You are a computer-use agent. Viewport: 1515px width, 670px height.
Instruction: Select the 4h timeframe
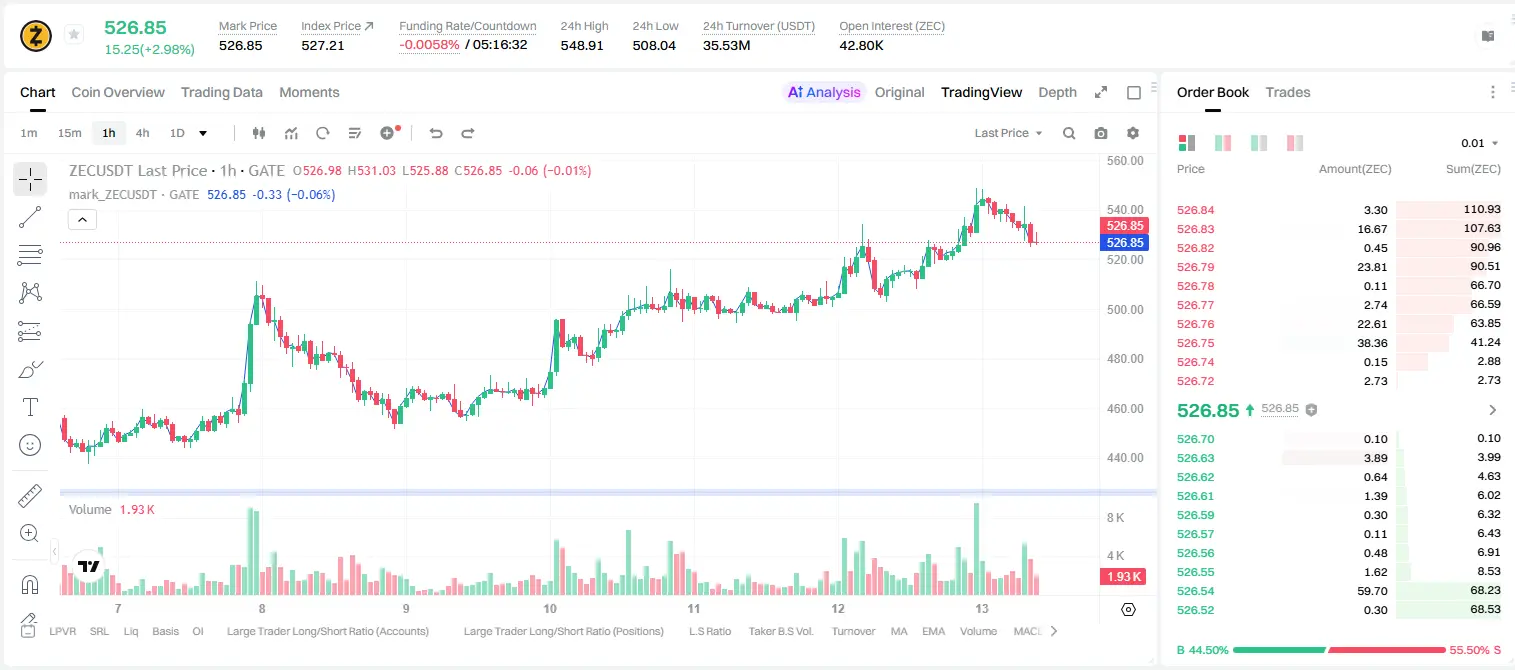point(142,133)
